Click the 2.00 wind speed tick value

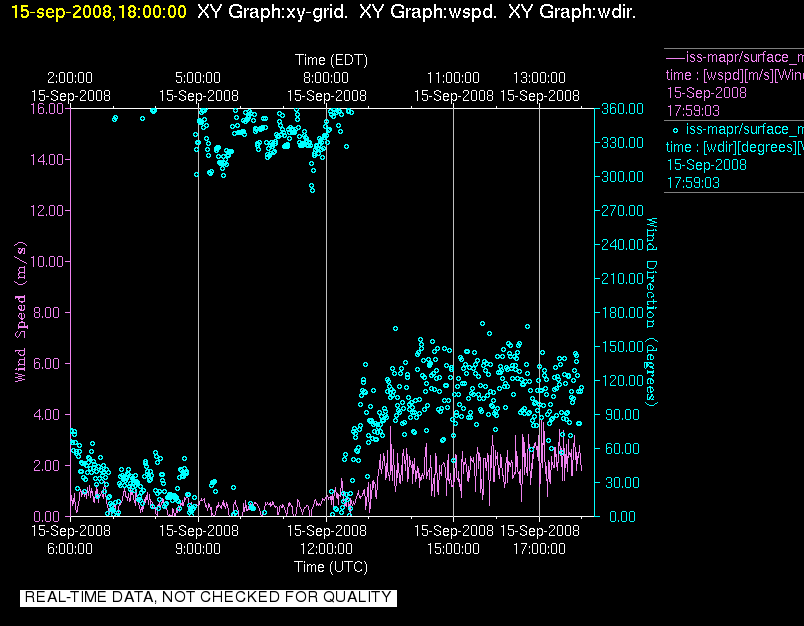coord(47,466)
